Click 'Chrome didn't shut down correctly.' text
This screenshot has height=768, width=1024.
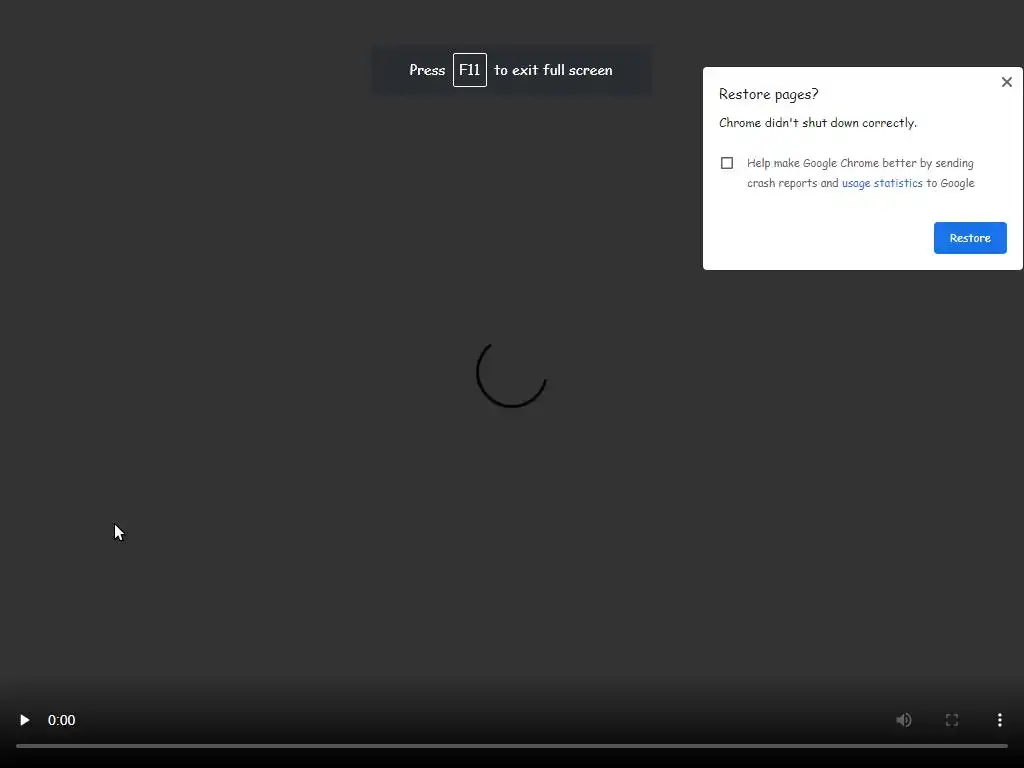pos(818,123)
